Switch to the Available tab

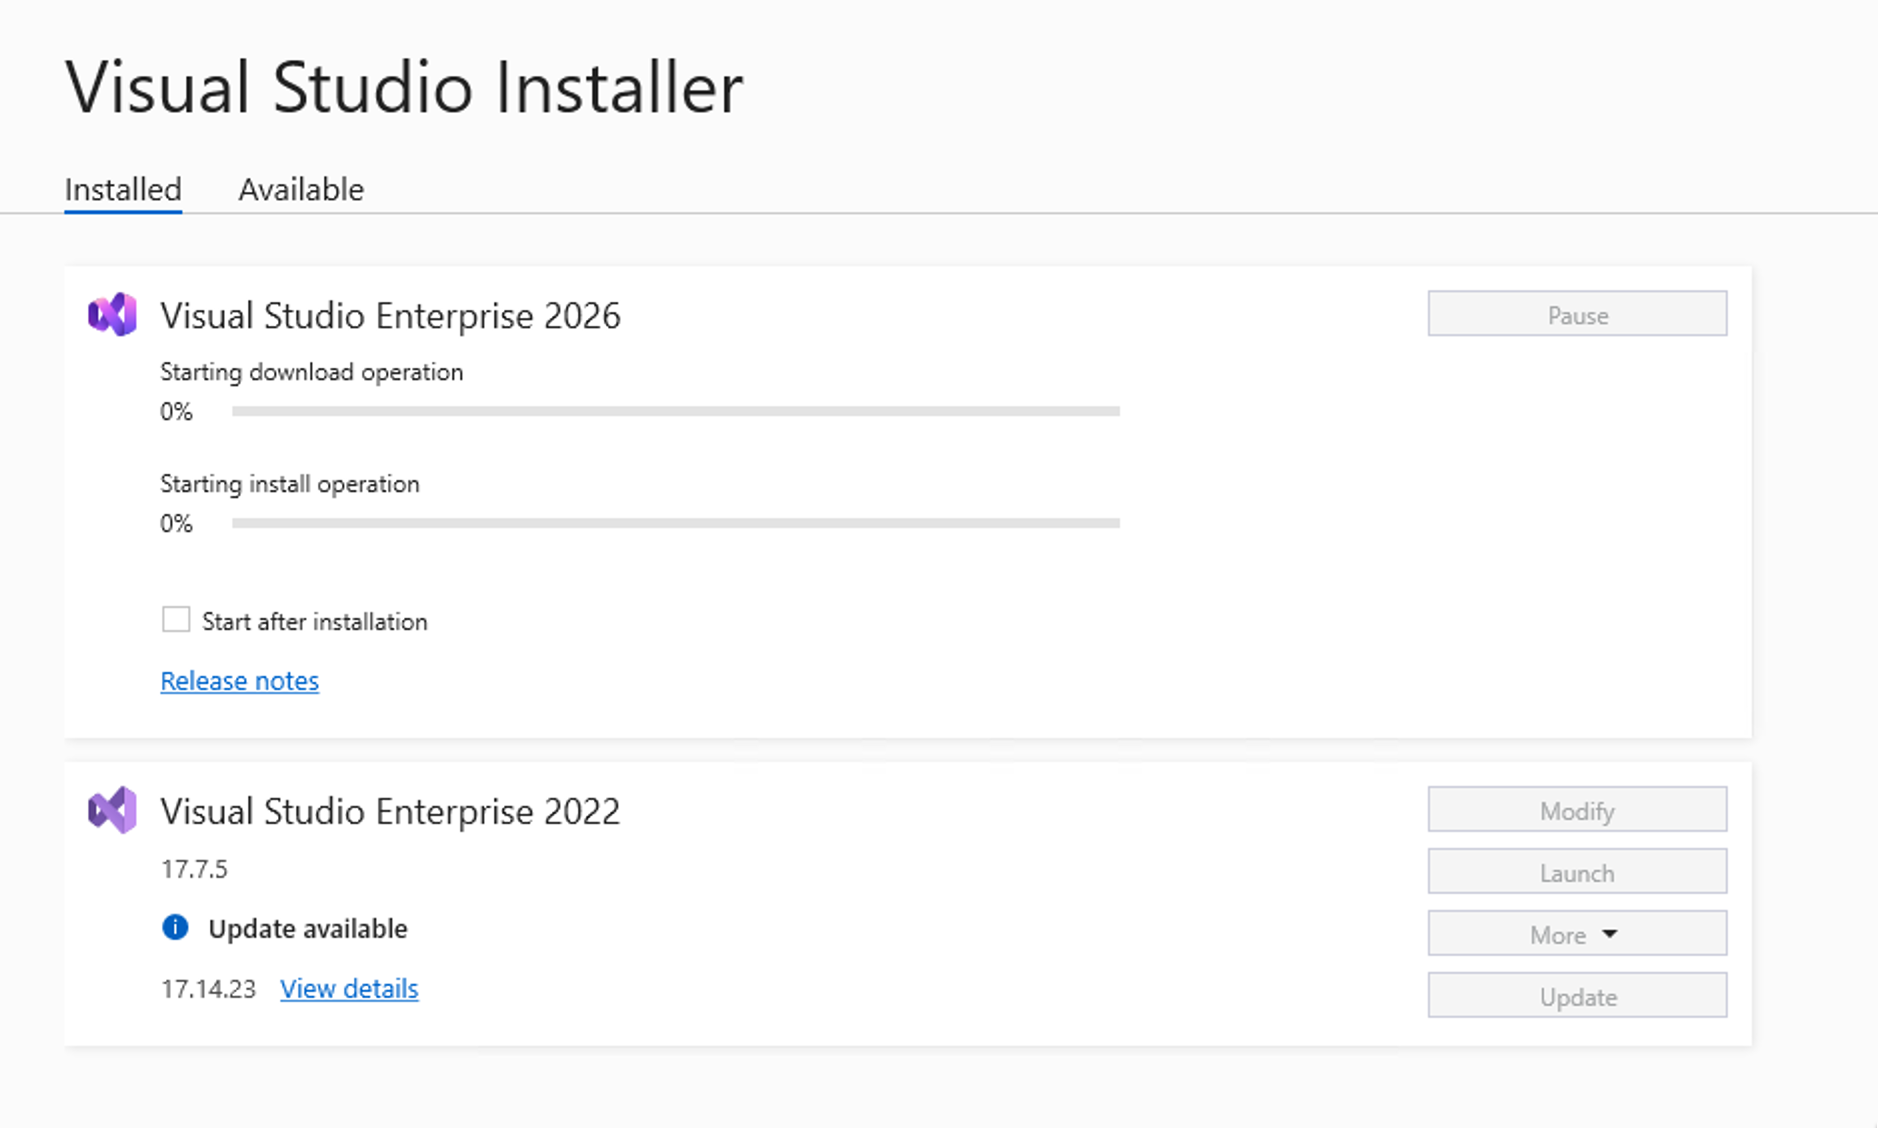point(301,189)
